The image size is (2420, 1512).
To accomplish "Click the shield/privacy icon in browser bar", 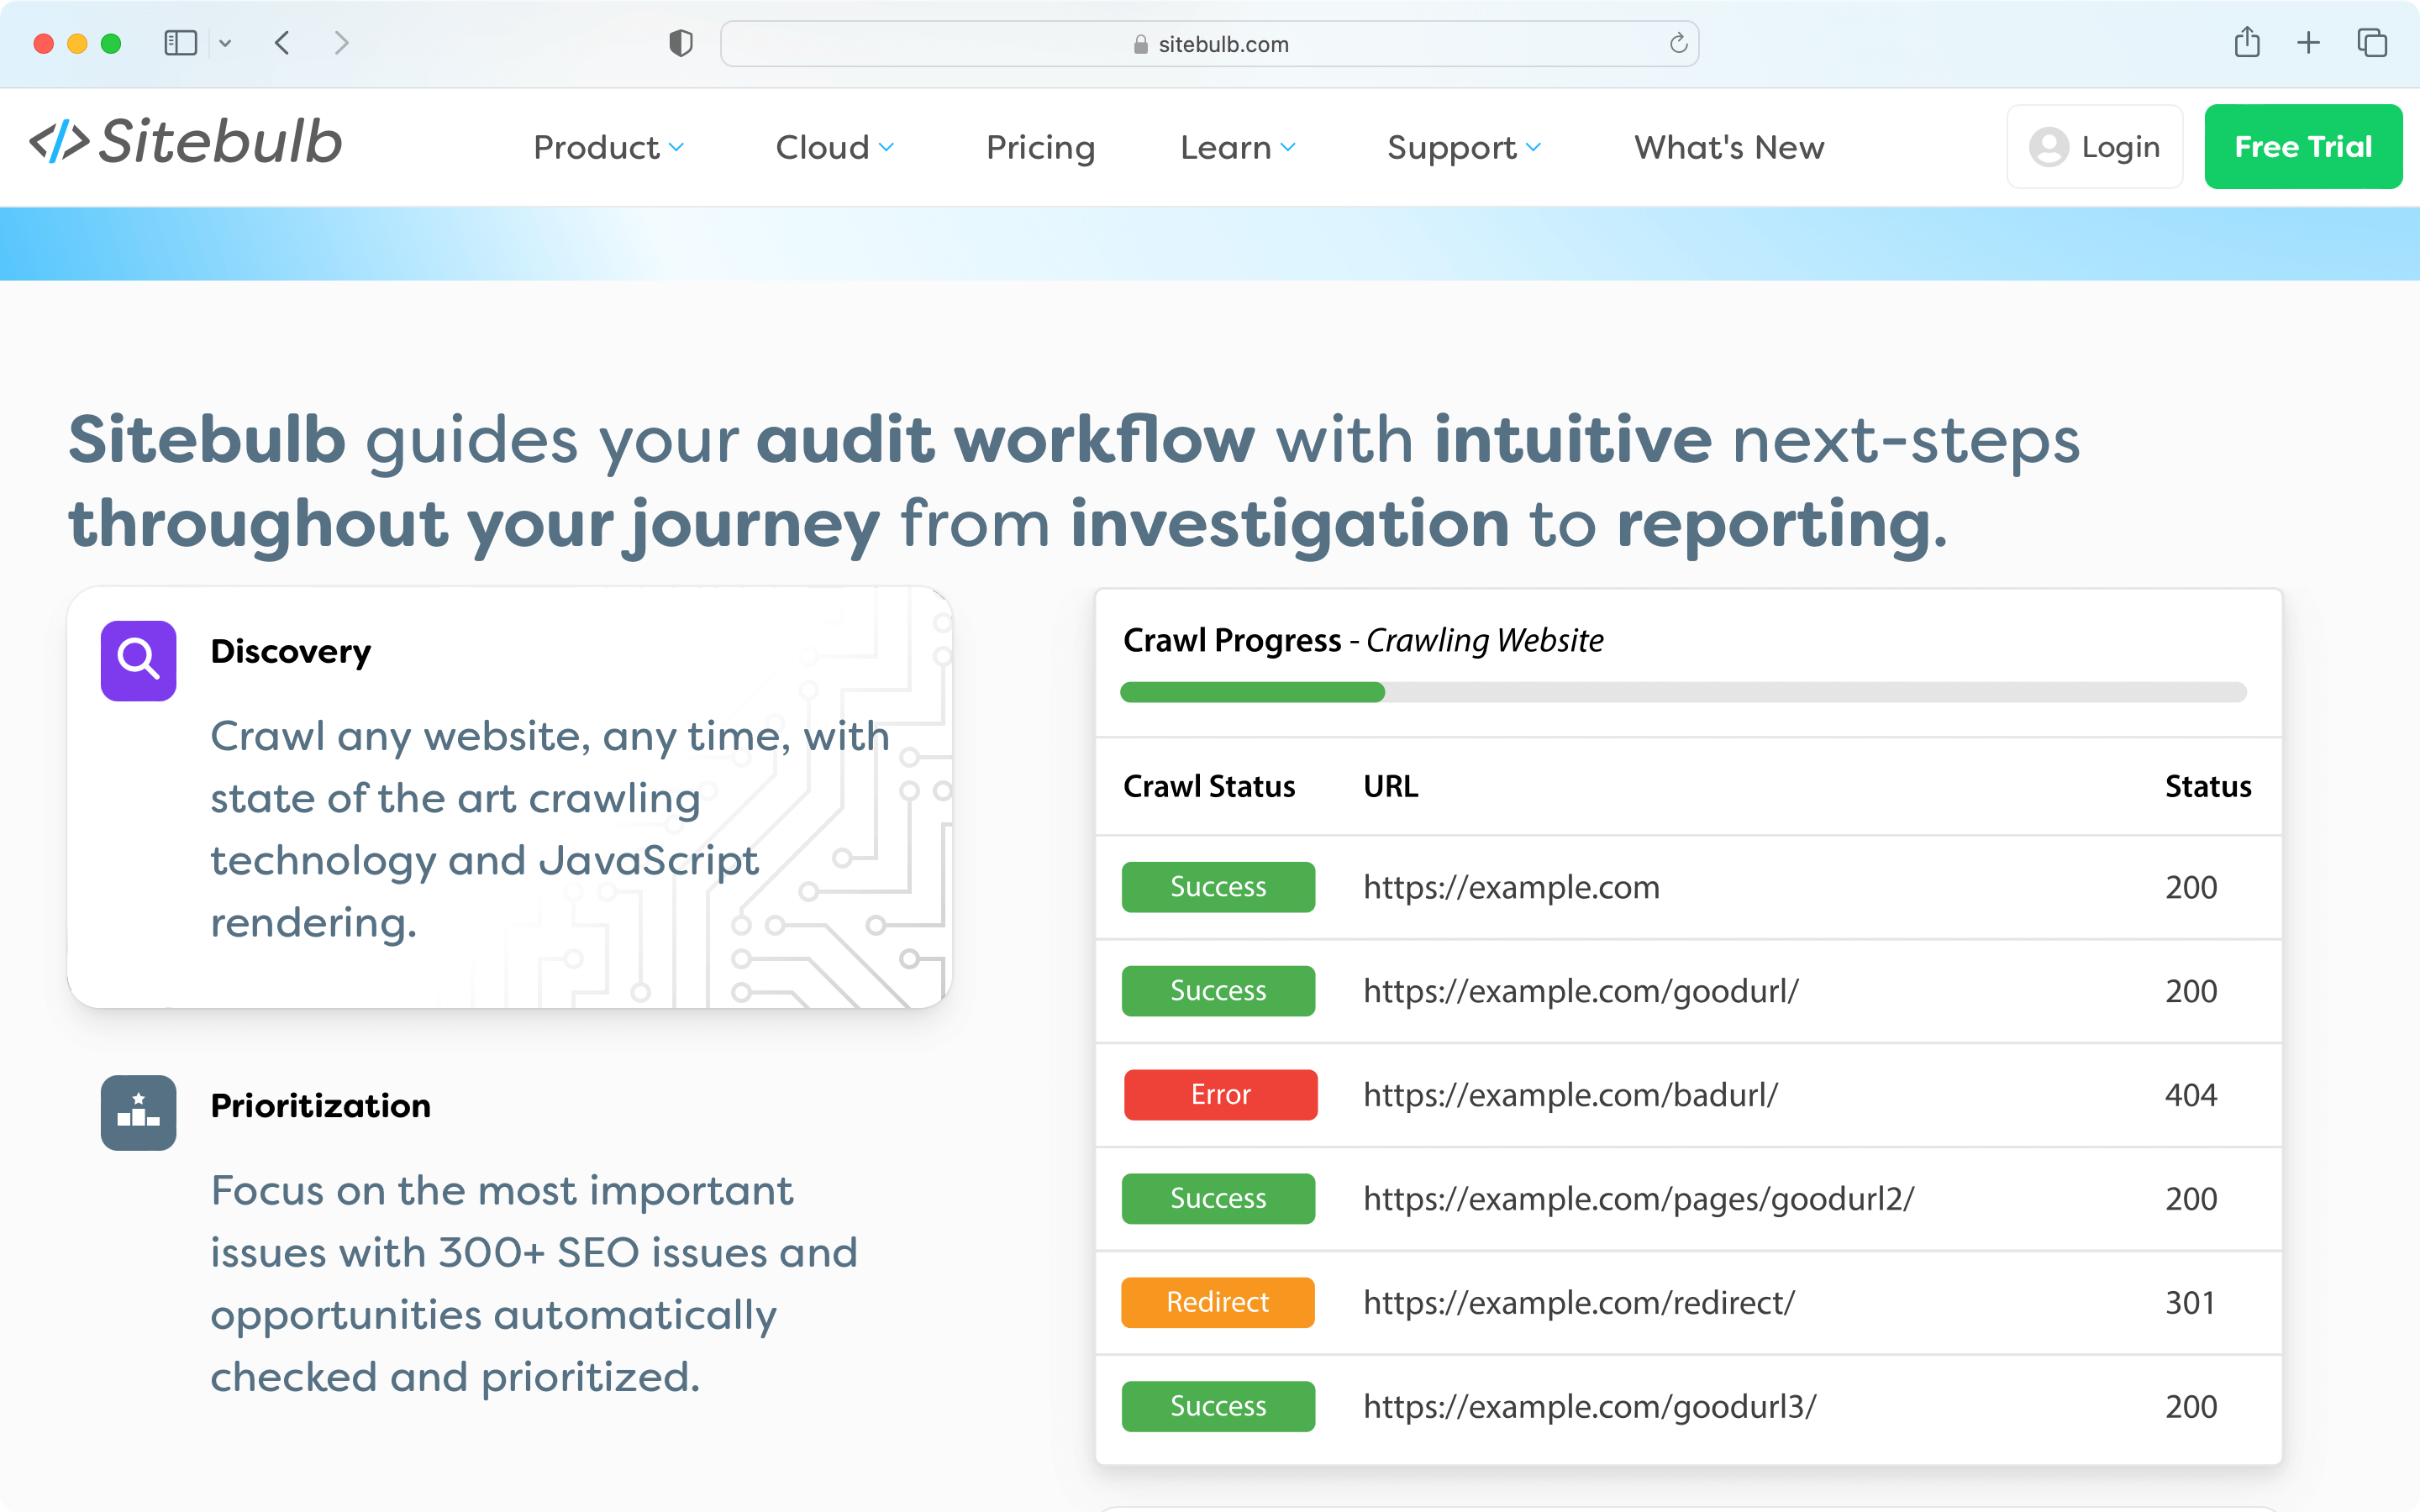I will (x=680, y=44).
